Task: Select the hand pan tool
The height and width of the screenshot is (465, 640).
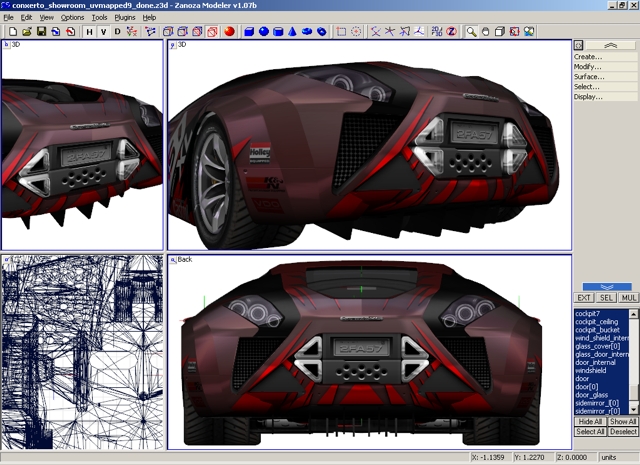Action: pyautogui.click(x=485, y=31)
